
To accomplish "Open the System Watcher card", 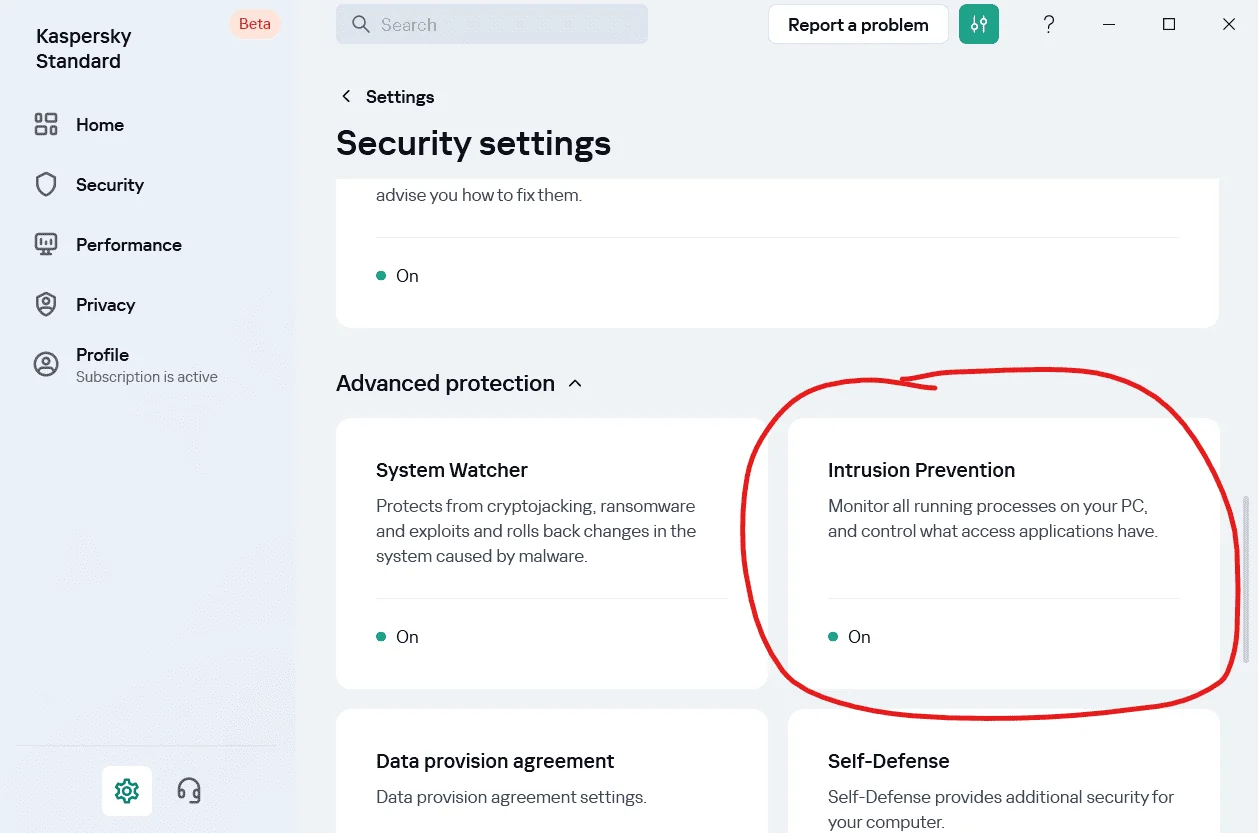I will coord(552,553).
